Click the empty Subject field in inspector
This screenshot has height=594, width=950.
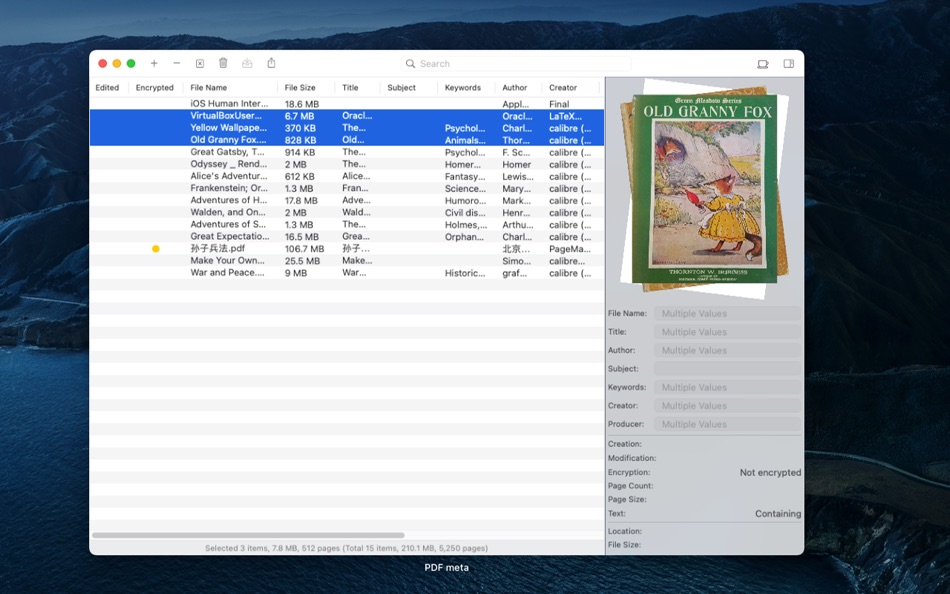(x=727, y=369)
